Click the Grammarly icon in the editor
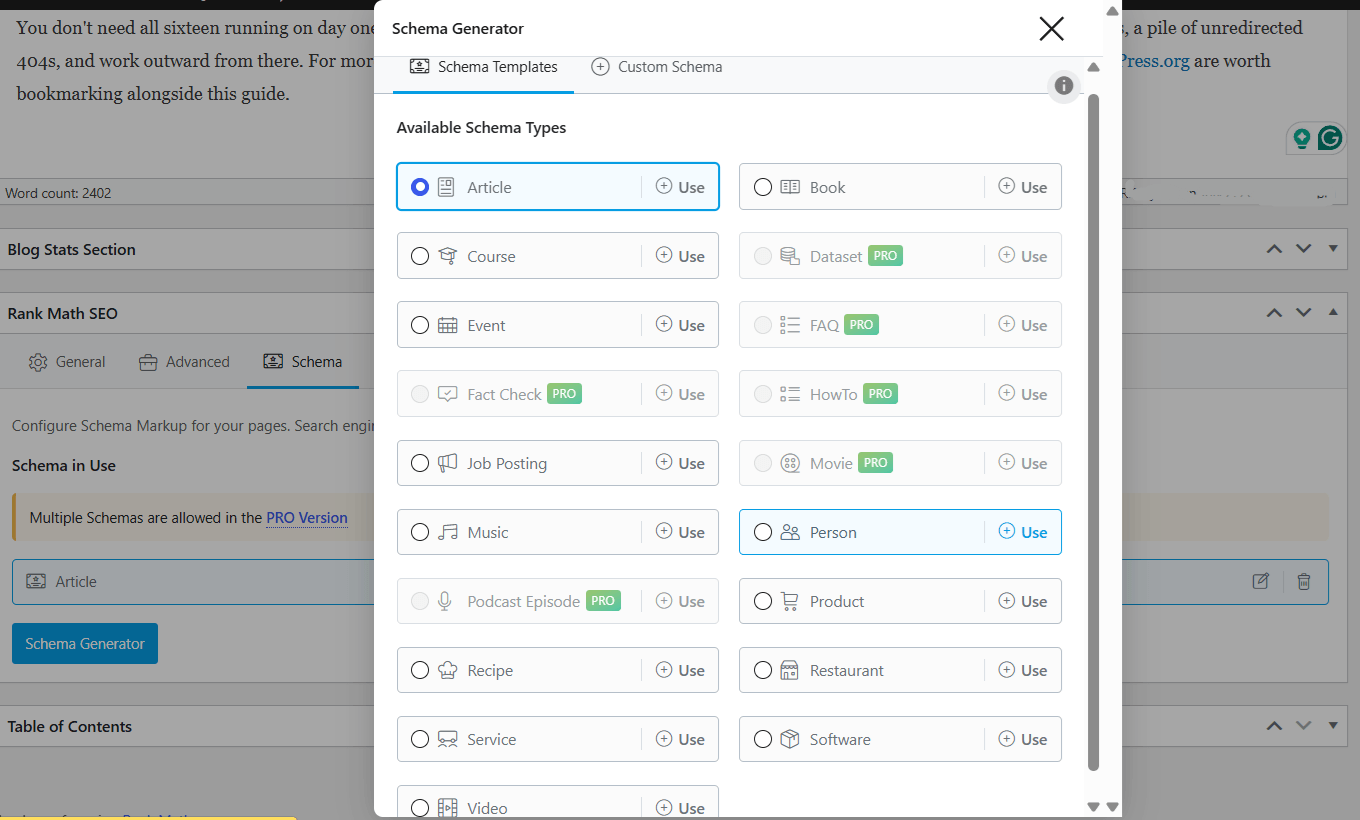 click(x=1329, y=138)
